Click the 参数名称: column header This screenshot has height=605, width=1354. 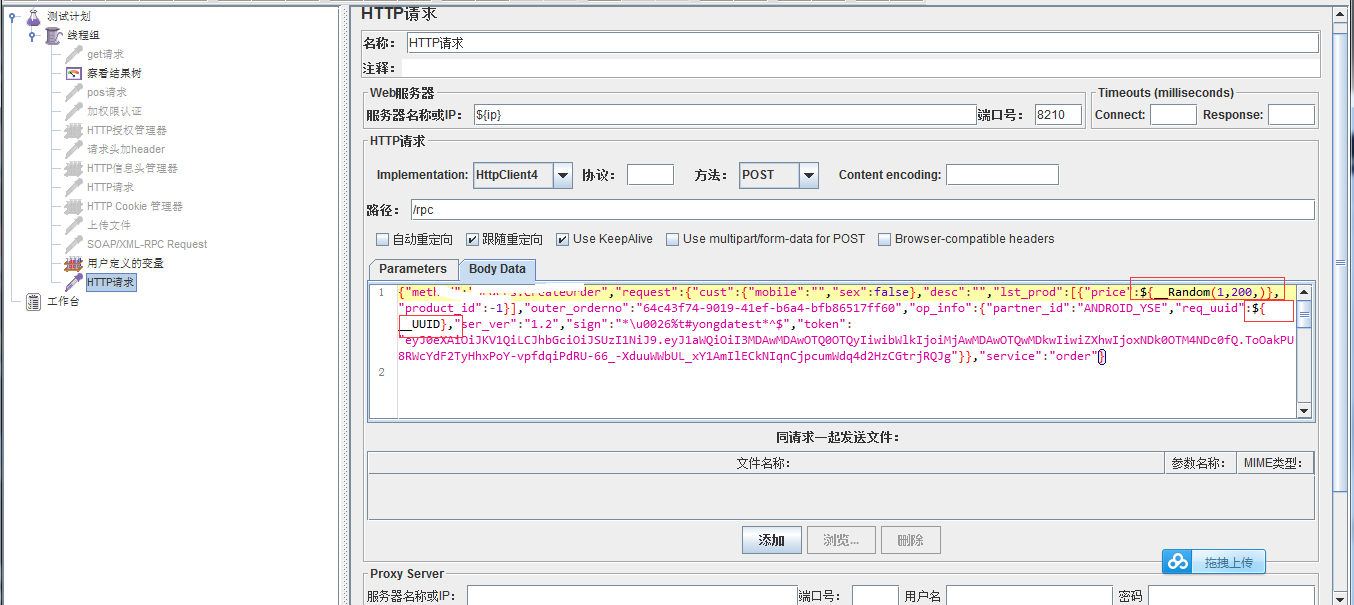click(x=1199, y=463)
